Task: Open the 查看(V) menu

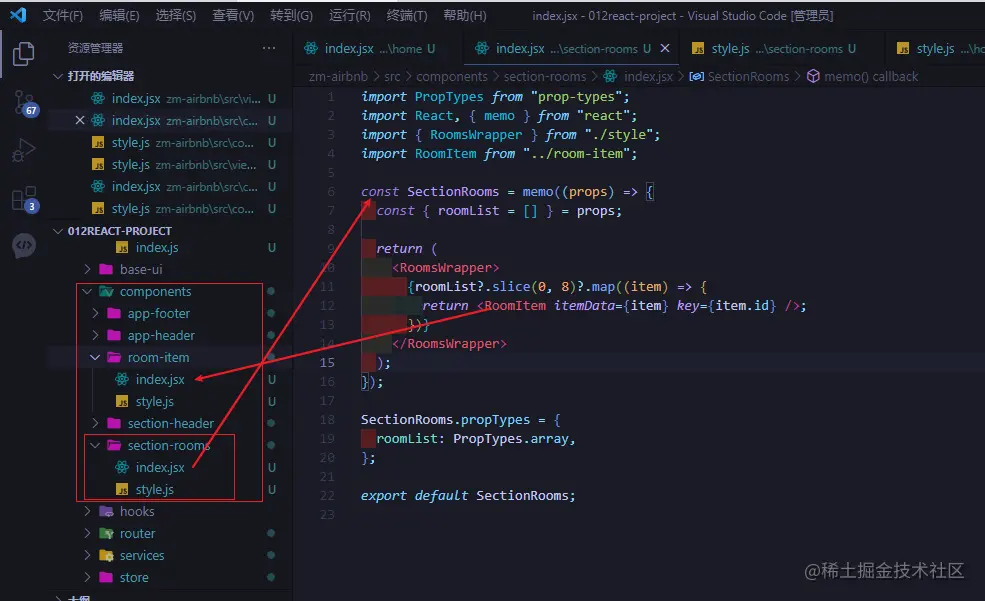Action: coord(232,15)
